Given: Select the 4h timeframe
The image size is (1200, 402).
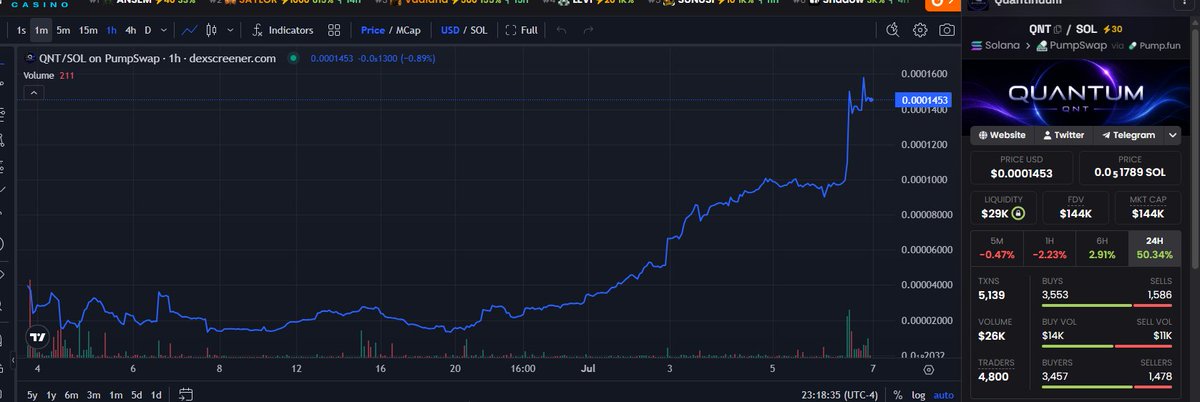Looking at the screenshot, I should [x=131, y=30].
